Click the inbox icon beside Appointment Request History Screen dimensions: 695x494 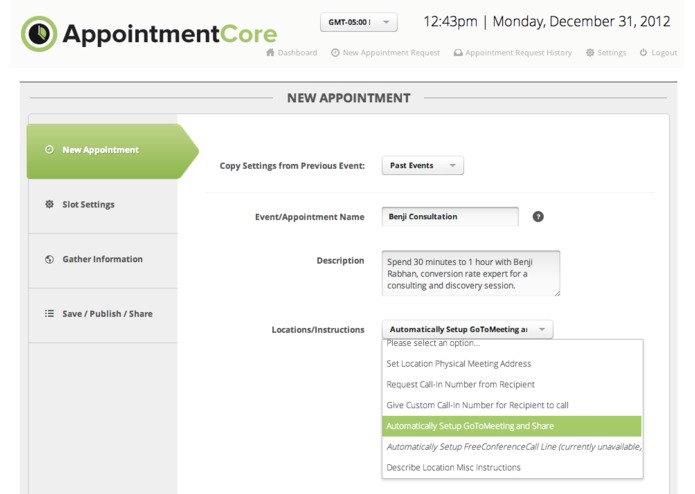click(x=458, y=53)
